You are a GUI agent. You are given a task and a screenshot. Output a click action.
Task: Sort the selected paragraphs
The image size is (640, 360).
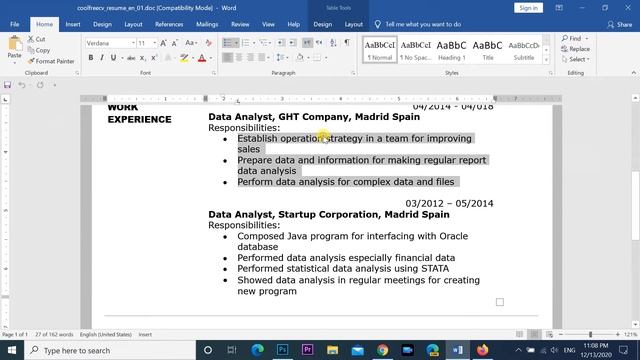(333, 43)
